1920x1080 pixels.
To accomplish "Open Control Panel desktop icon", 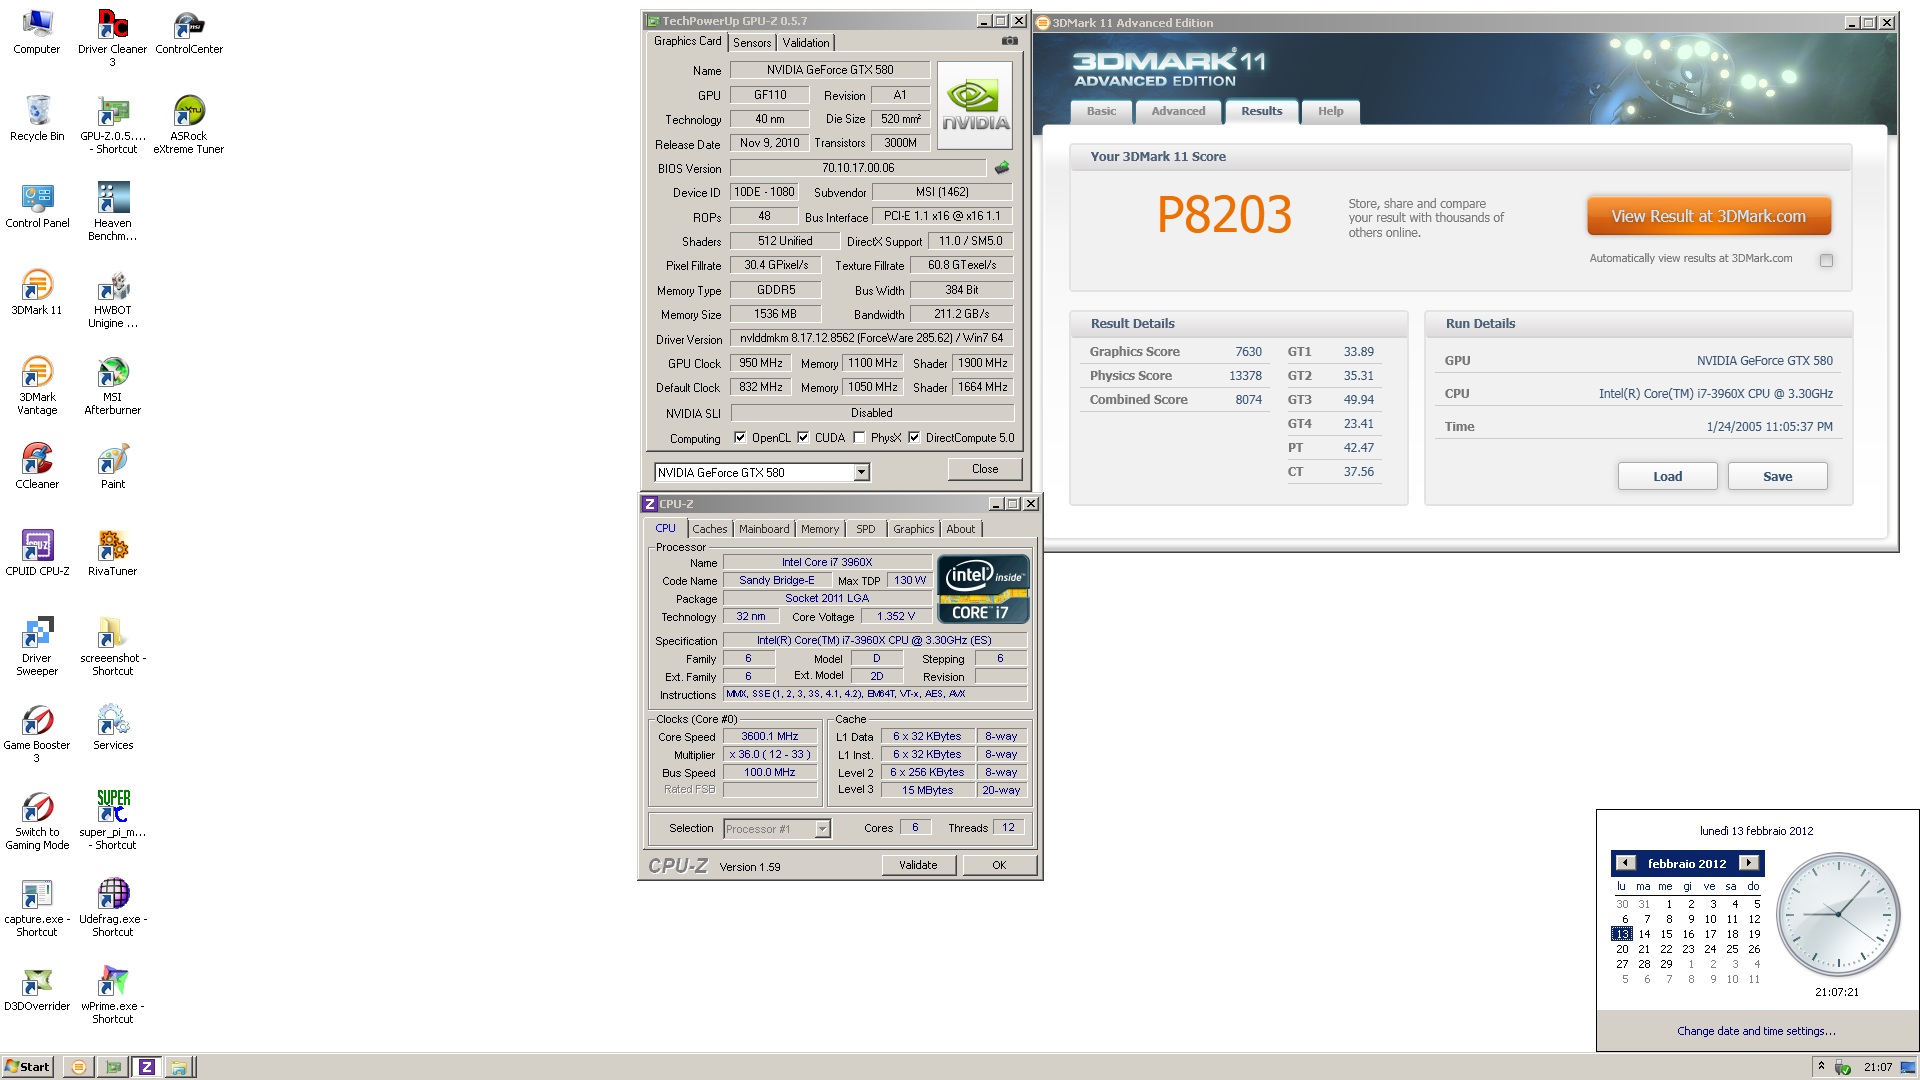I will tap(37, 206).
